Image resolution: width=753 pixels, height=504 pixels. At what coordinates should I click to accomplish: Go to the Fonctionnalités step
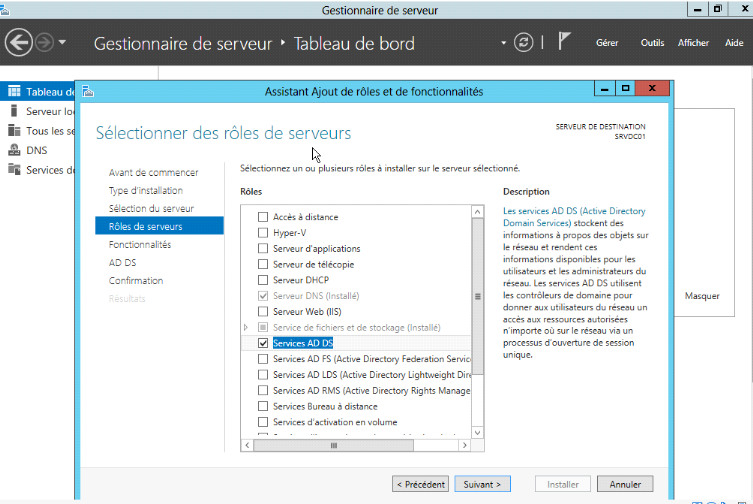click(140, 245)
